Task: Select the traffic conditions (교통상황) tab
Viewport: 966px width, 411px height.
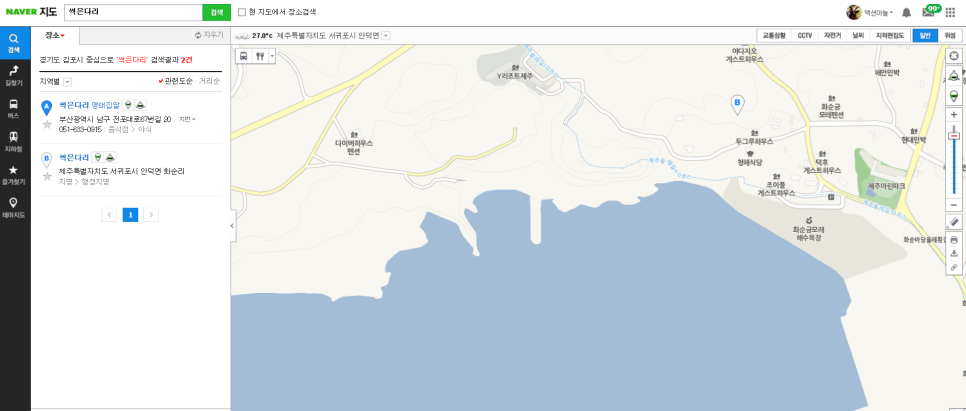Action: pos(774,36)
